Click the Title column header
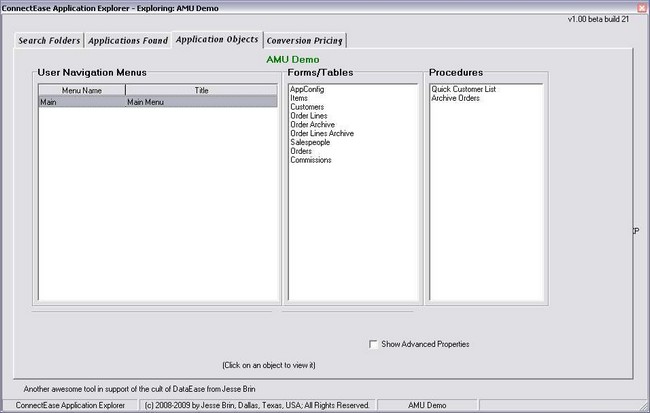 click(201, 90)
